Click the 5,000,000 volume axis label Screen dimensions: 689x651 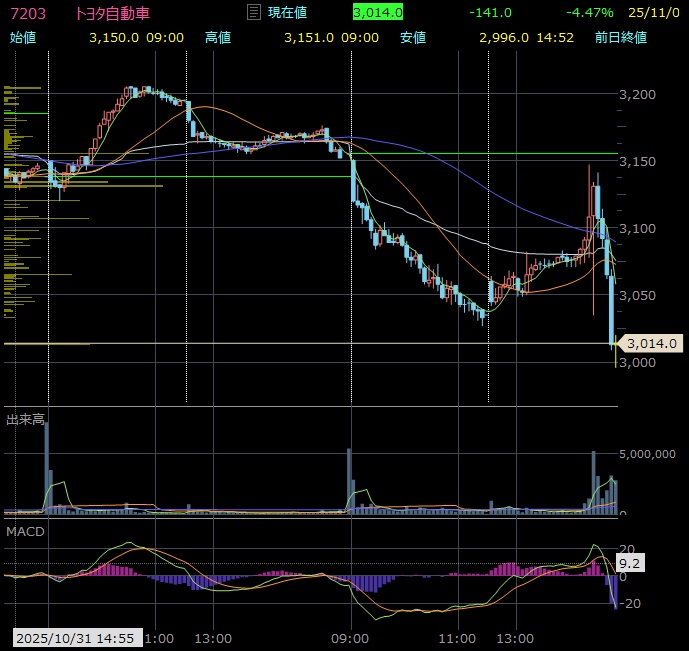pyautogui.click(x=650, y=453)
